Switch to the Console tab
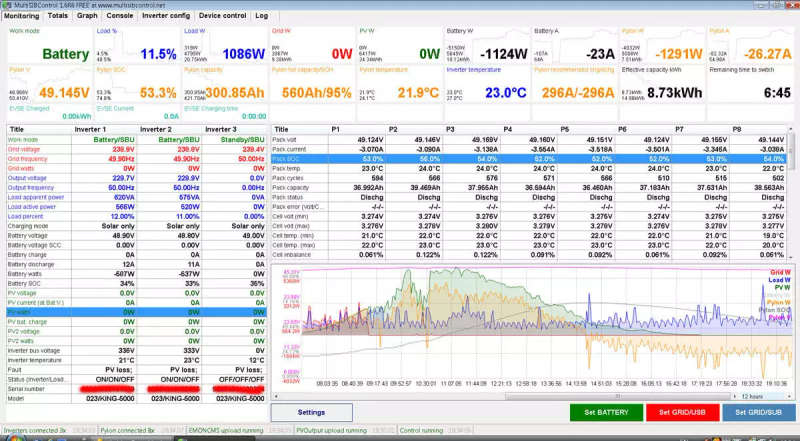 tap(120, 16)
